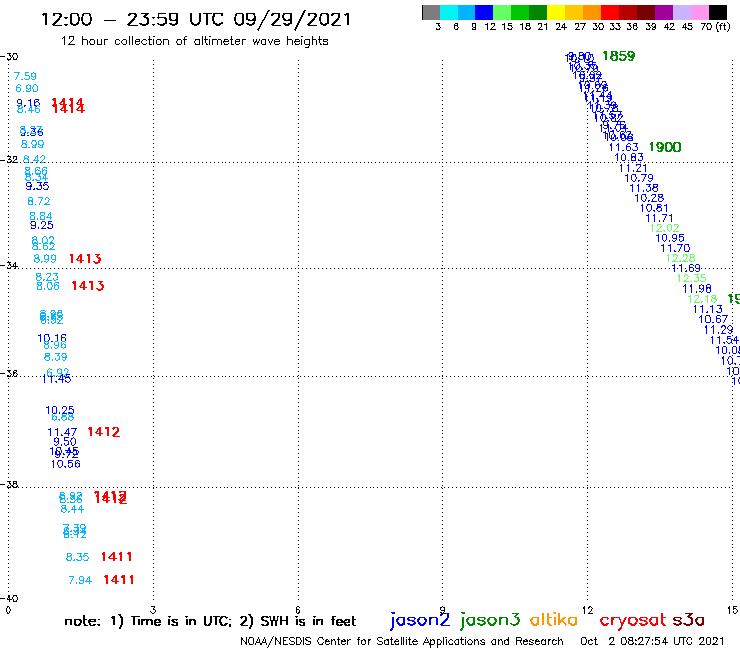Click the 'NOAA/NESDIS Center for Satellite Applications and Research' credit

pyautogui.click(x=402, y=642)
